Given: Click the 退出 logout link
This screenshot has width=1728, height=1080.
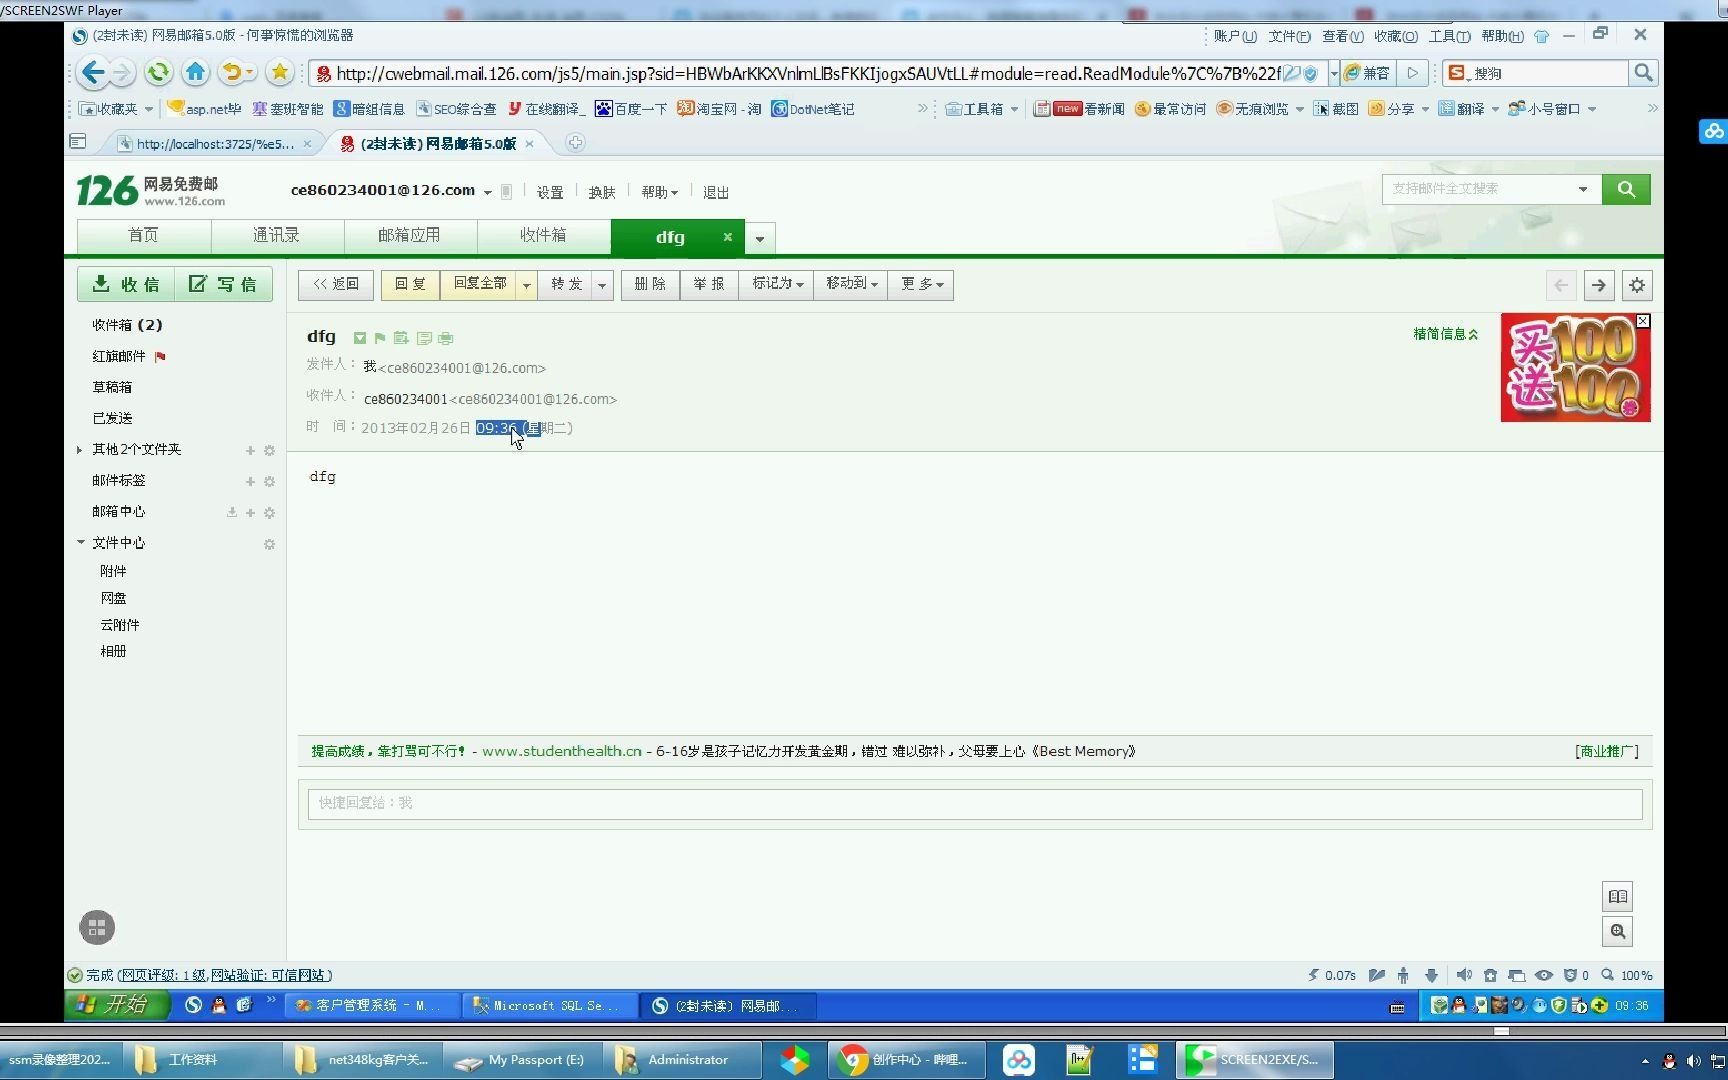Looking at the screenshot, I should [716, 192].
